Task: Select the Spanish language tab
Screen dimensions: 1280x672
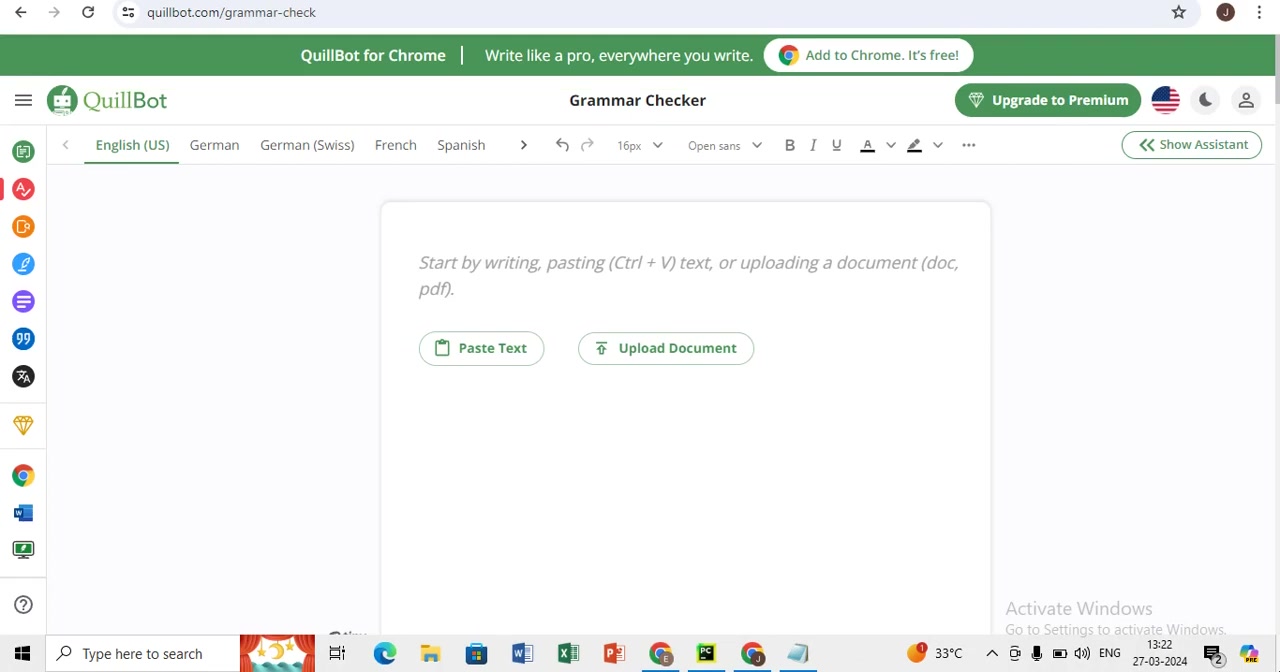Action: tap(461, 145)
